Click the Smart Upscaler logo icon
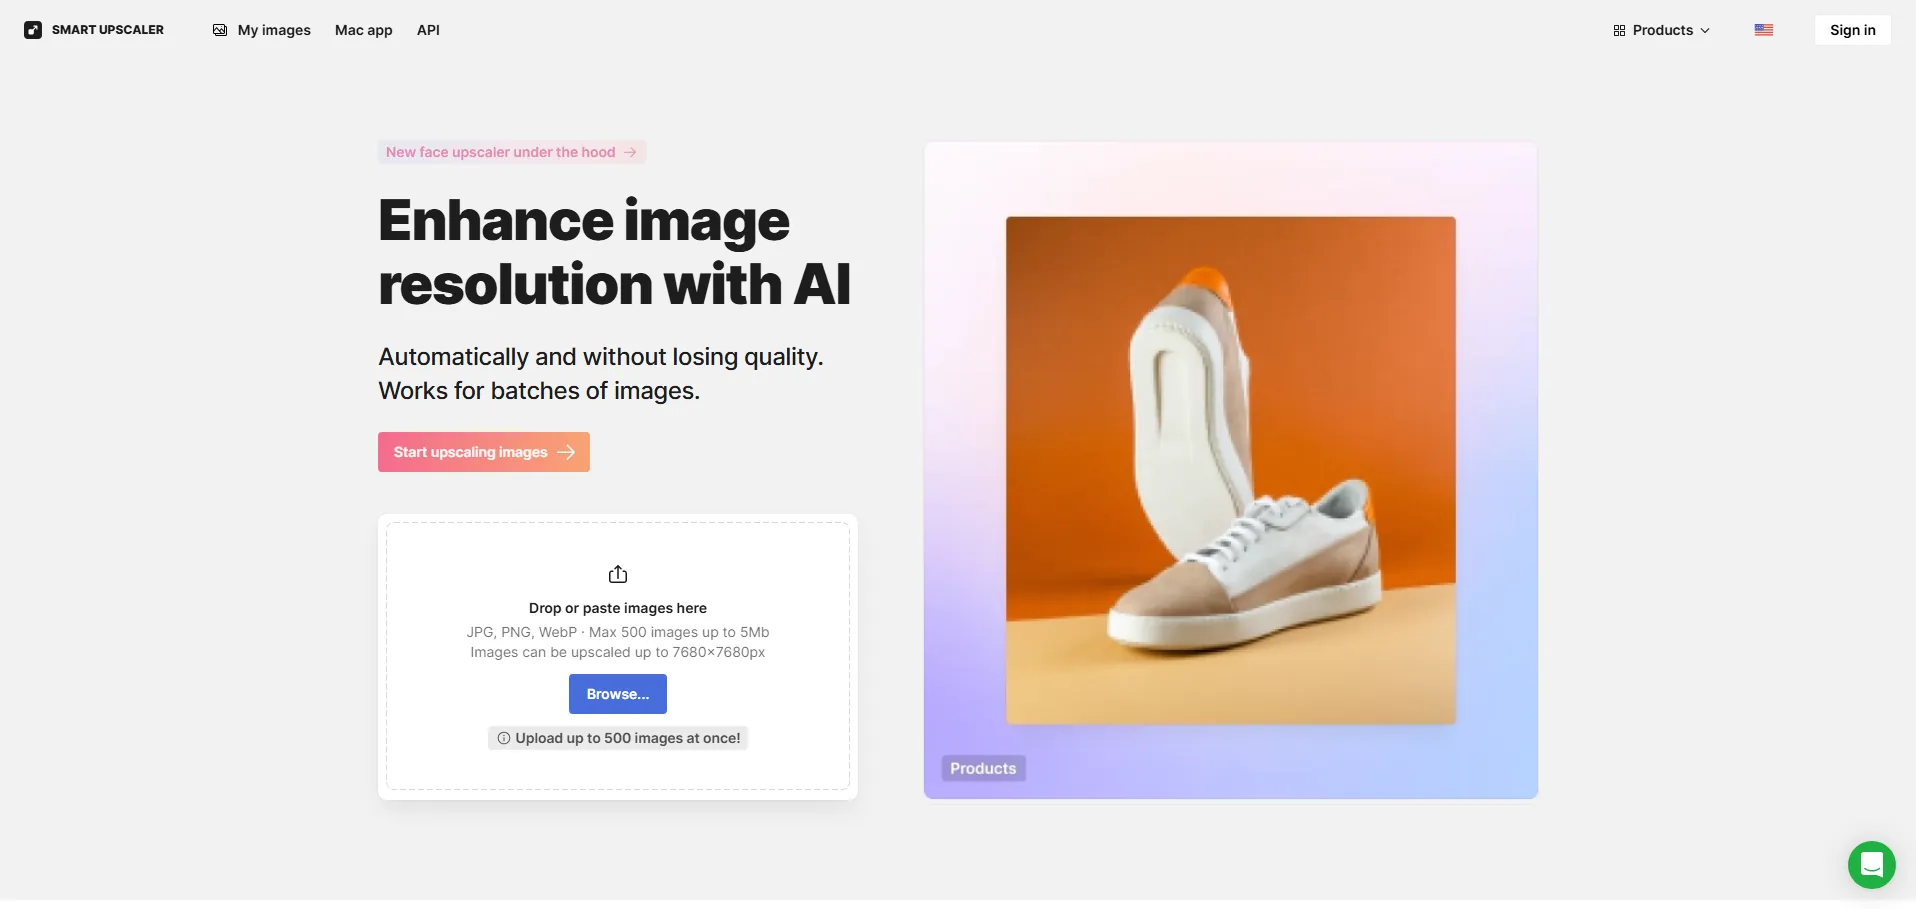Screen dimensions: 1916x909 pyautogui.click(x=33, y=30)
